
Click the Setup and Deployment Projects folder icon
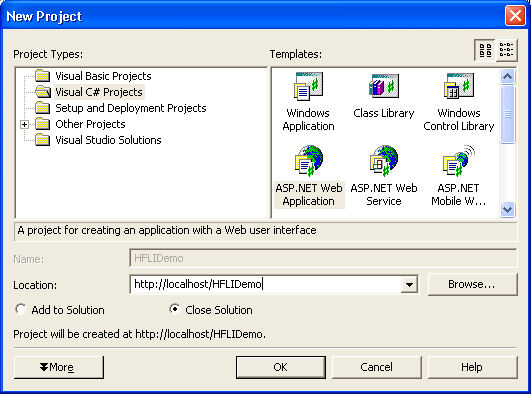tap(43, 108)
